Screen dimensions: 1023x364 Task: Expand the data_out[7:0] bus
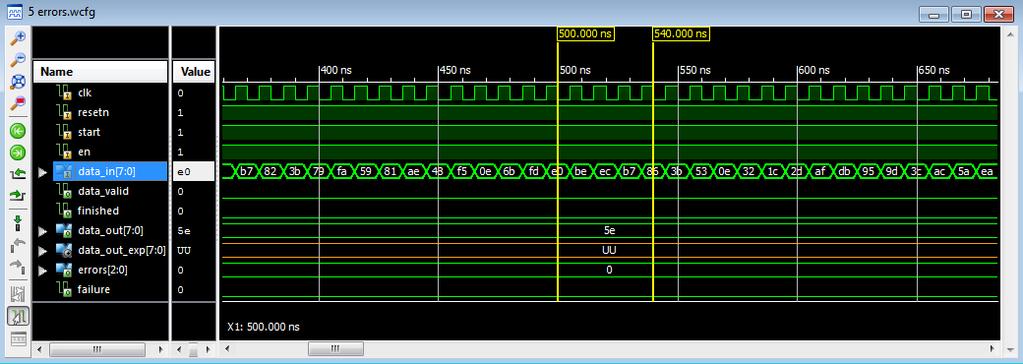click(x=42, y=231)
